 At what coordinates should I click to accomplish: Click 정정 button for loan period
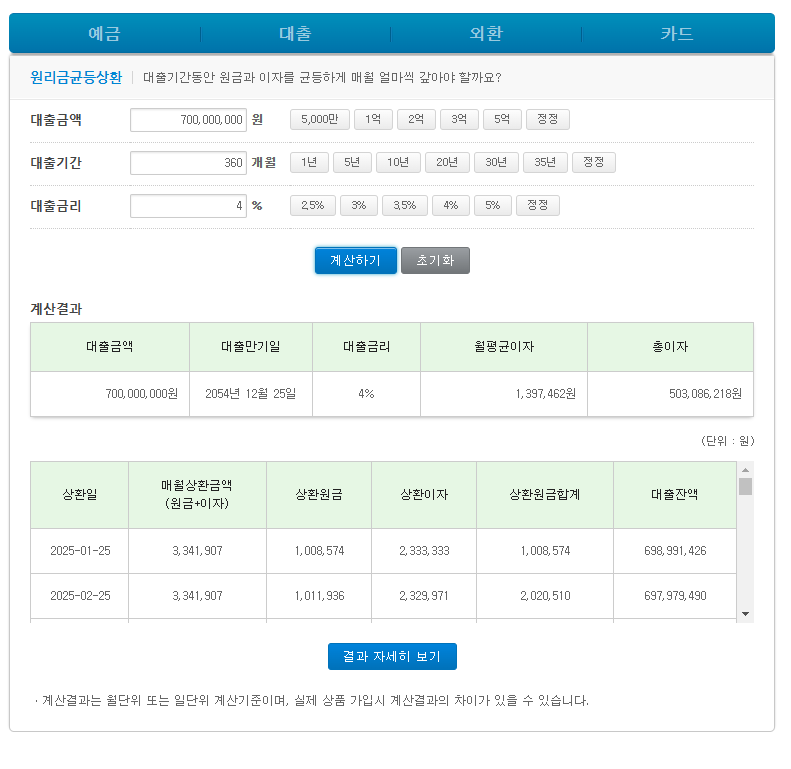tap(594, 162)
